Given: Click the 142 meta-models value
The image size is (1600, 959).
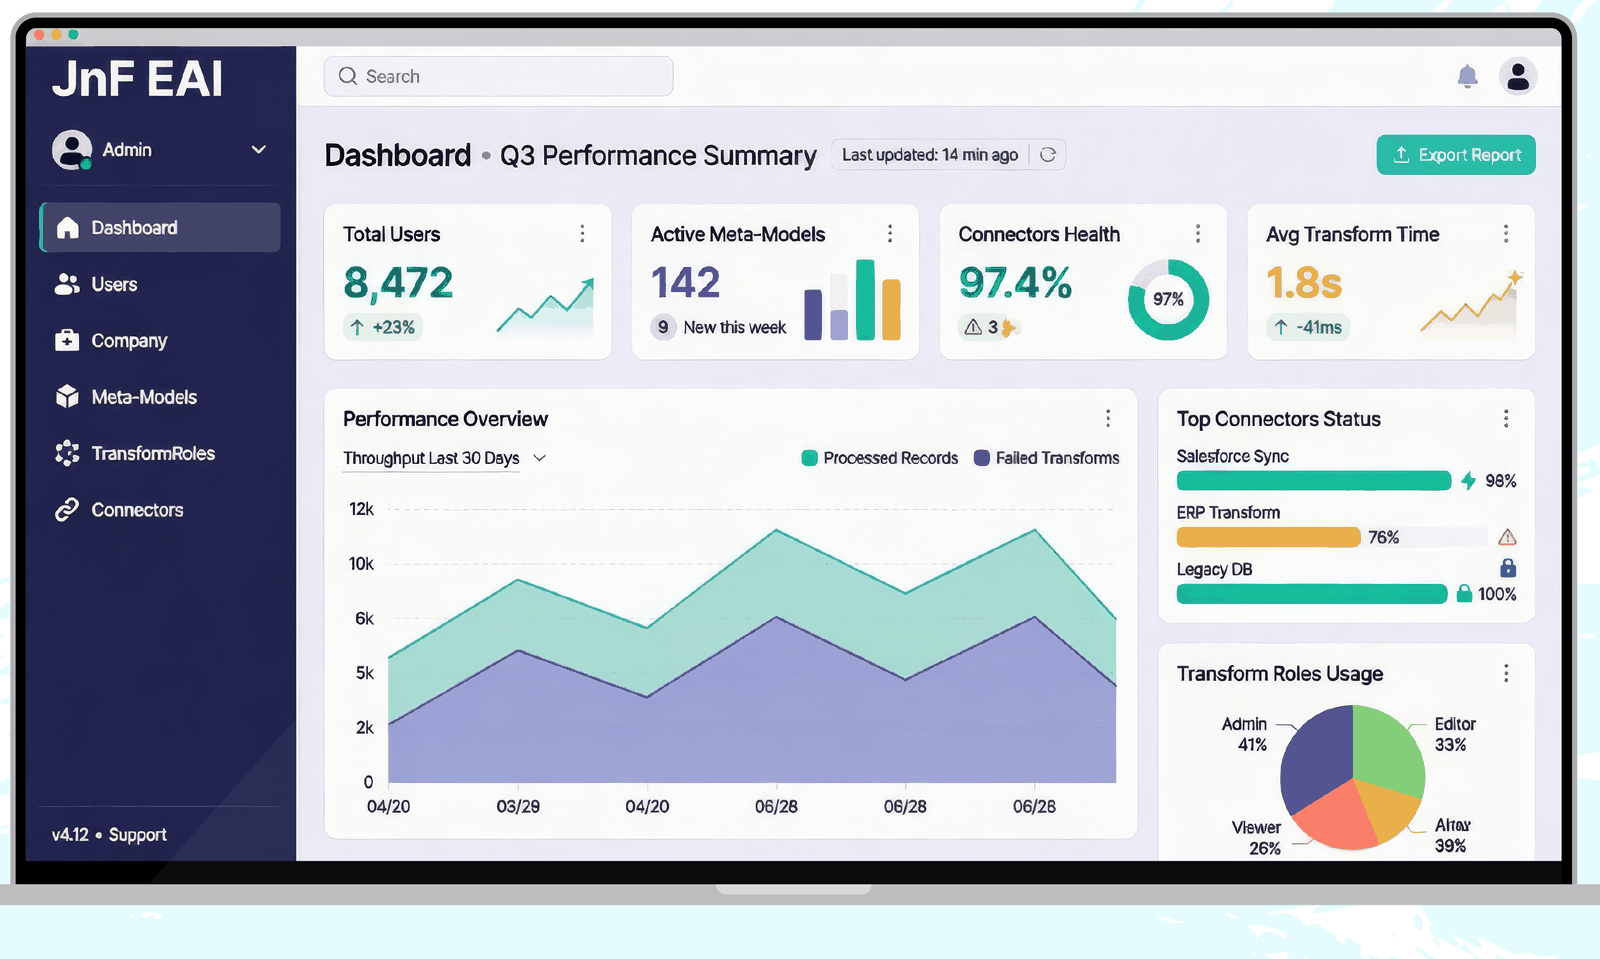Looking at the screenshot, I should coord(685,283).
